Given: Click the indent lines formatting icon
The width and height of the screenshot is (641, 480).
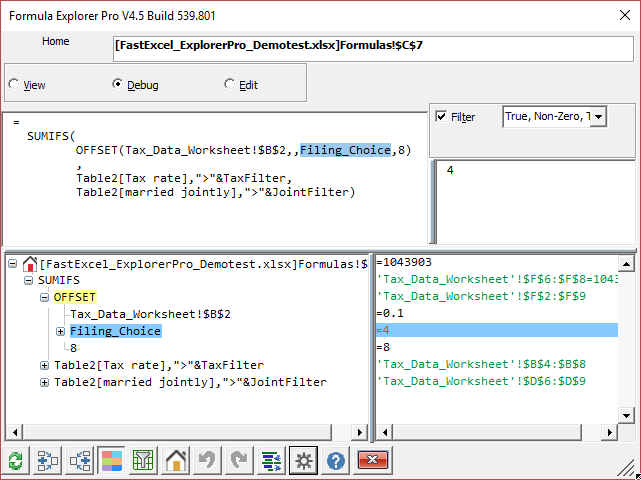Looking at the screenshot, I should 271,461.
